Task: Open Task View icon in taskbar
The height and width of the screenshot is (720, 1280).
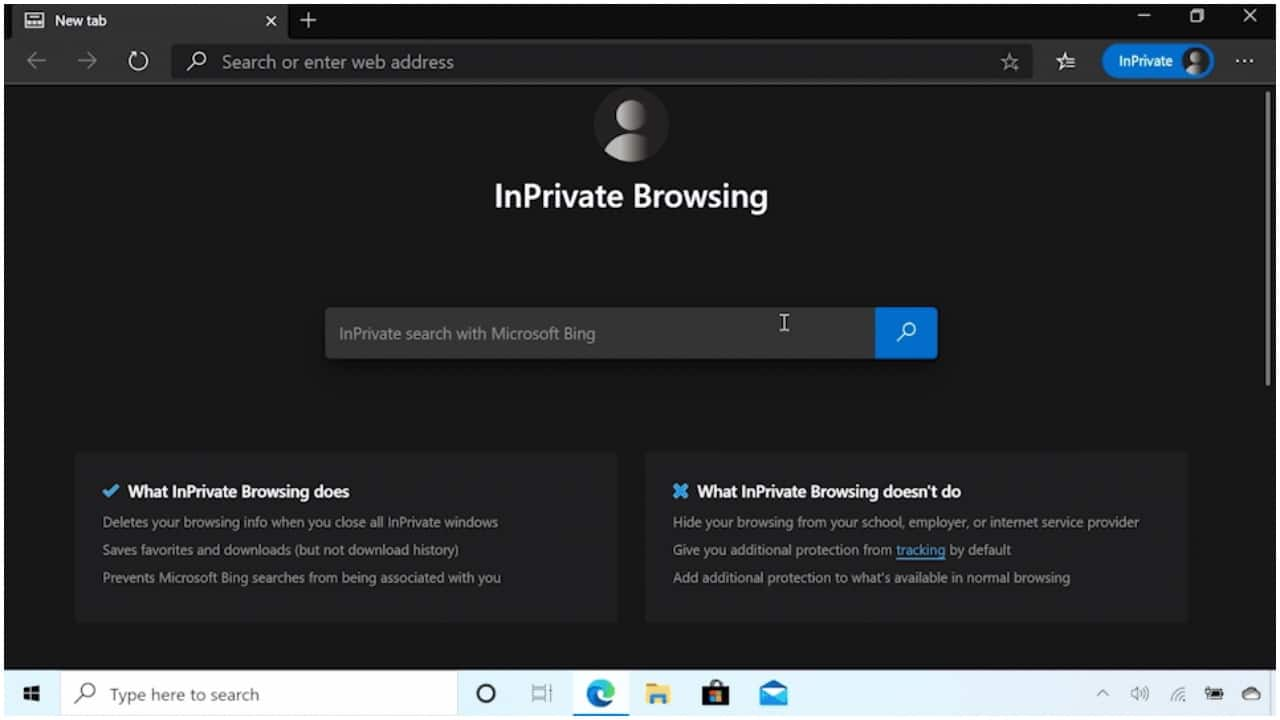Action: point(541,693)
